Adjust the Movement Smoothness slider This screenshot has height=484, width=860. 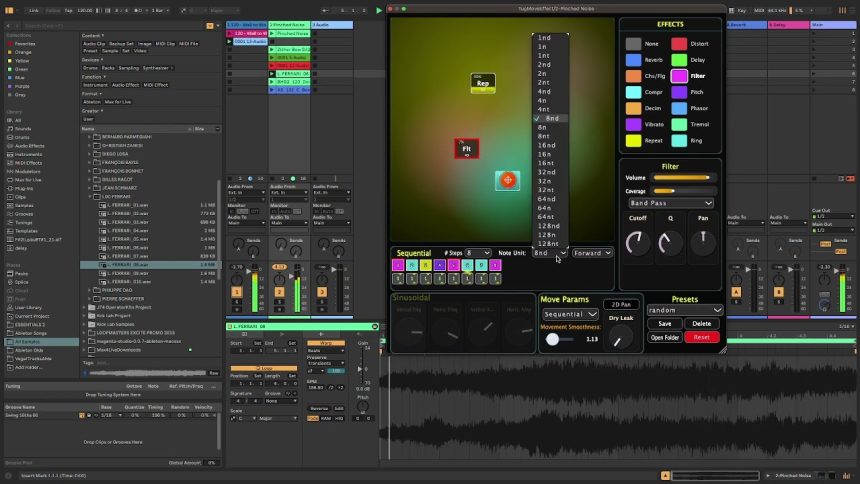[x=553, y=339]
